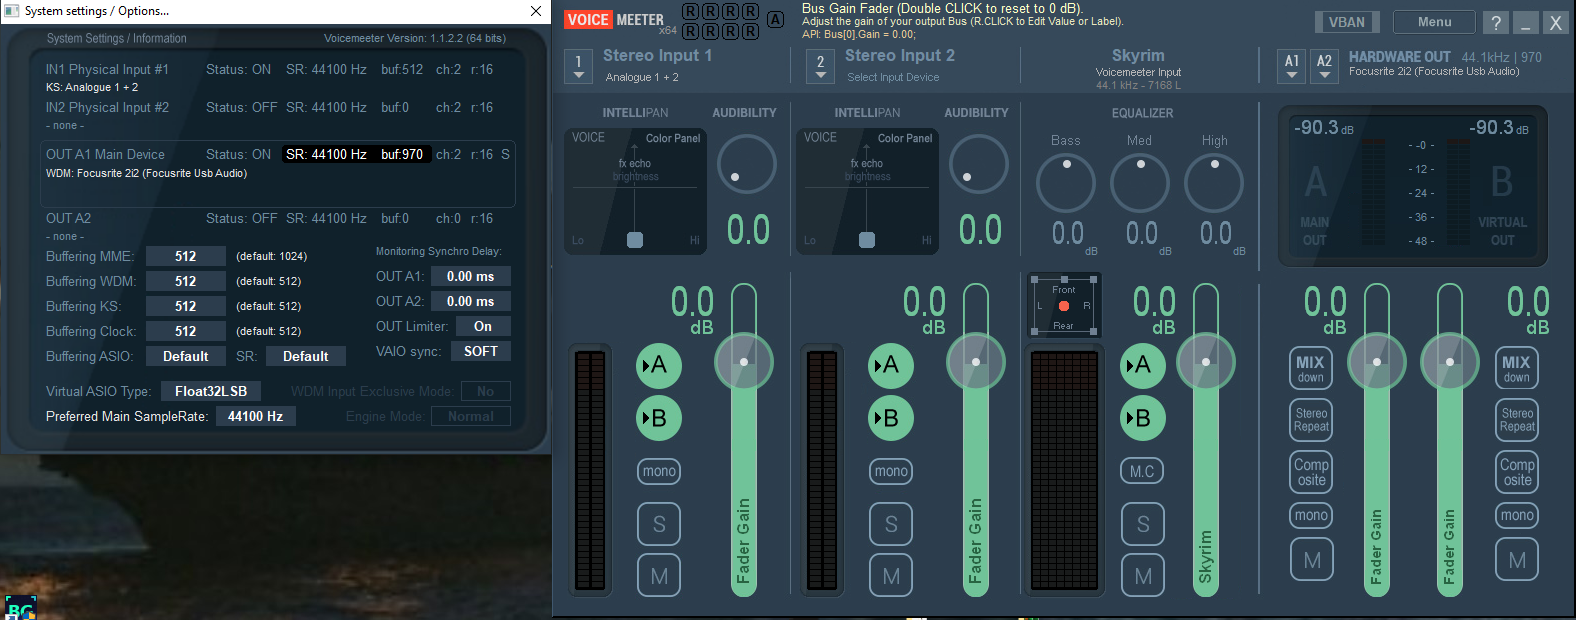The image size is (1576, 620).
Task: Toggle VAIO sync SOFT button
Action: coord(481,351)
